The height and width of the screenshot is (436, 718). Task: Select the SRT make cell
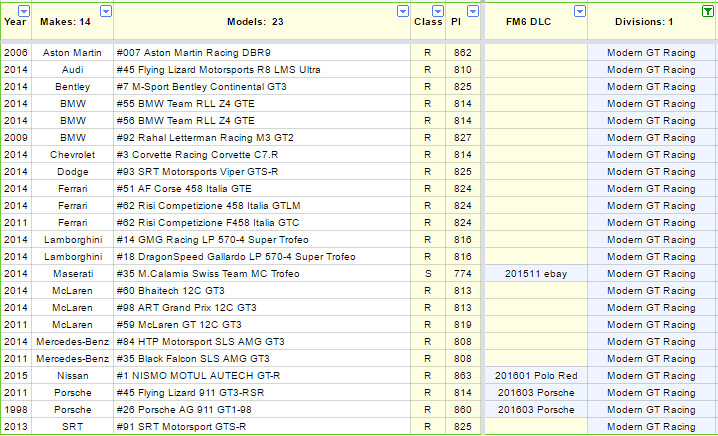pyautogui.click(x=72, y=426)
